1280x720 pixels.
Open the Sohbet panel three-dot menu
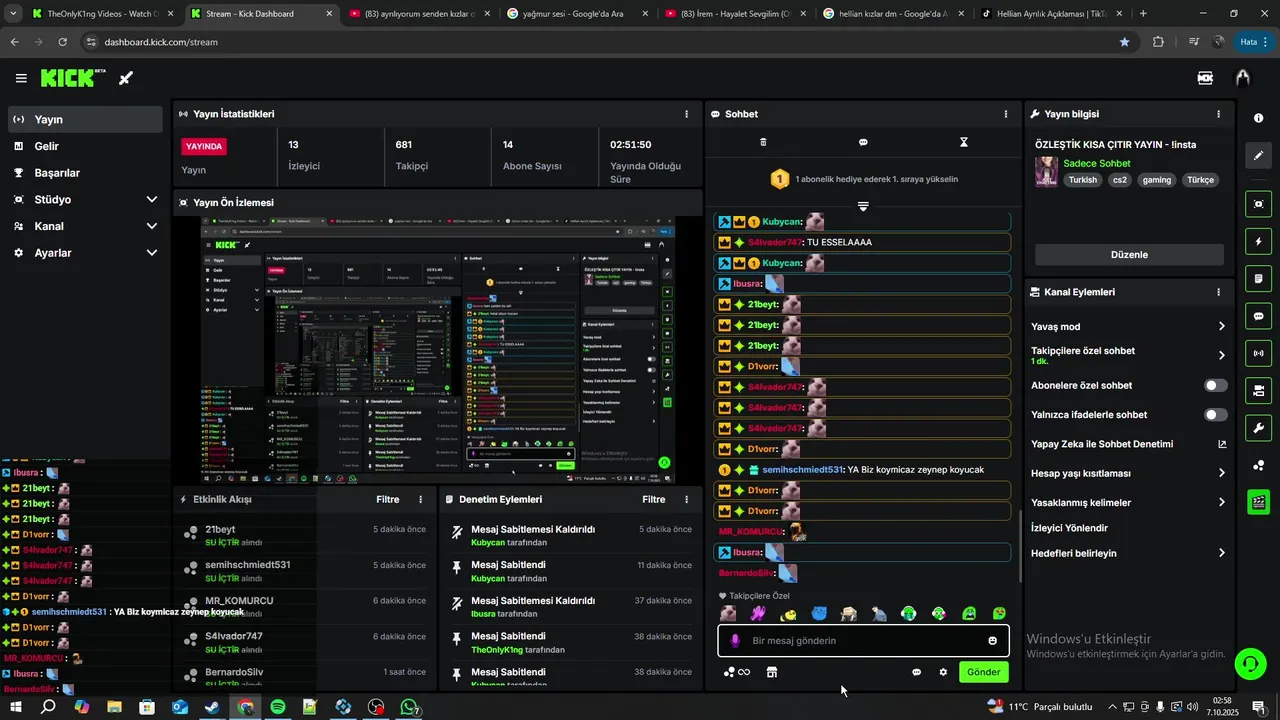click(x=1006, y=114)
